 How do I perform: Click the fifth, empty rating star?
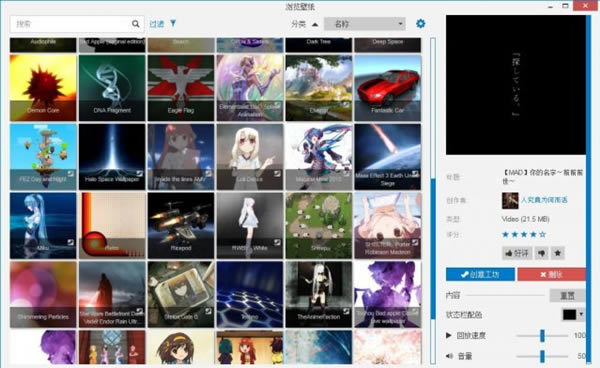(542, 234)
